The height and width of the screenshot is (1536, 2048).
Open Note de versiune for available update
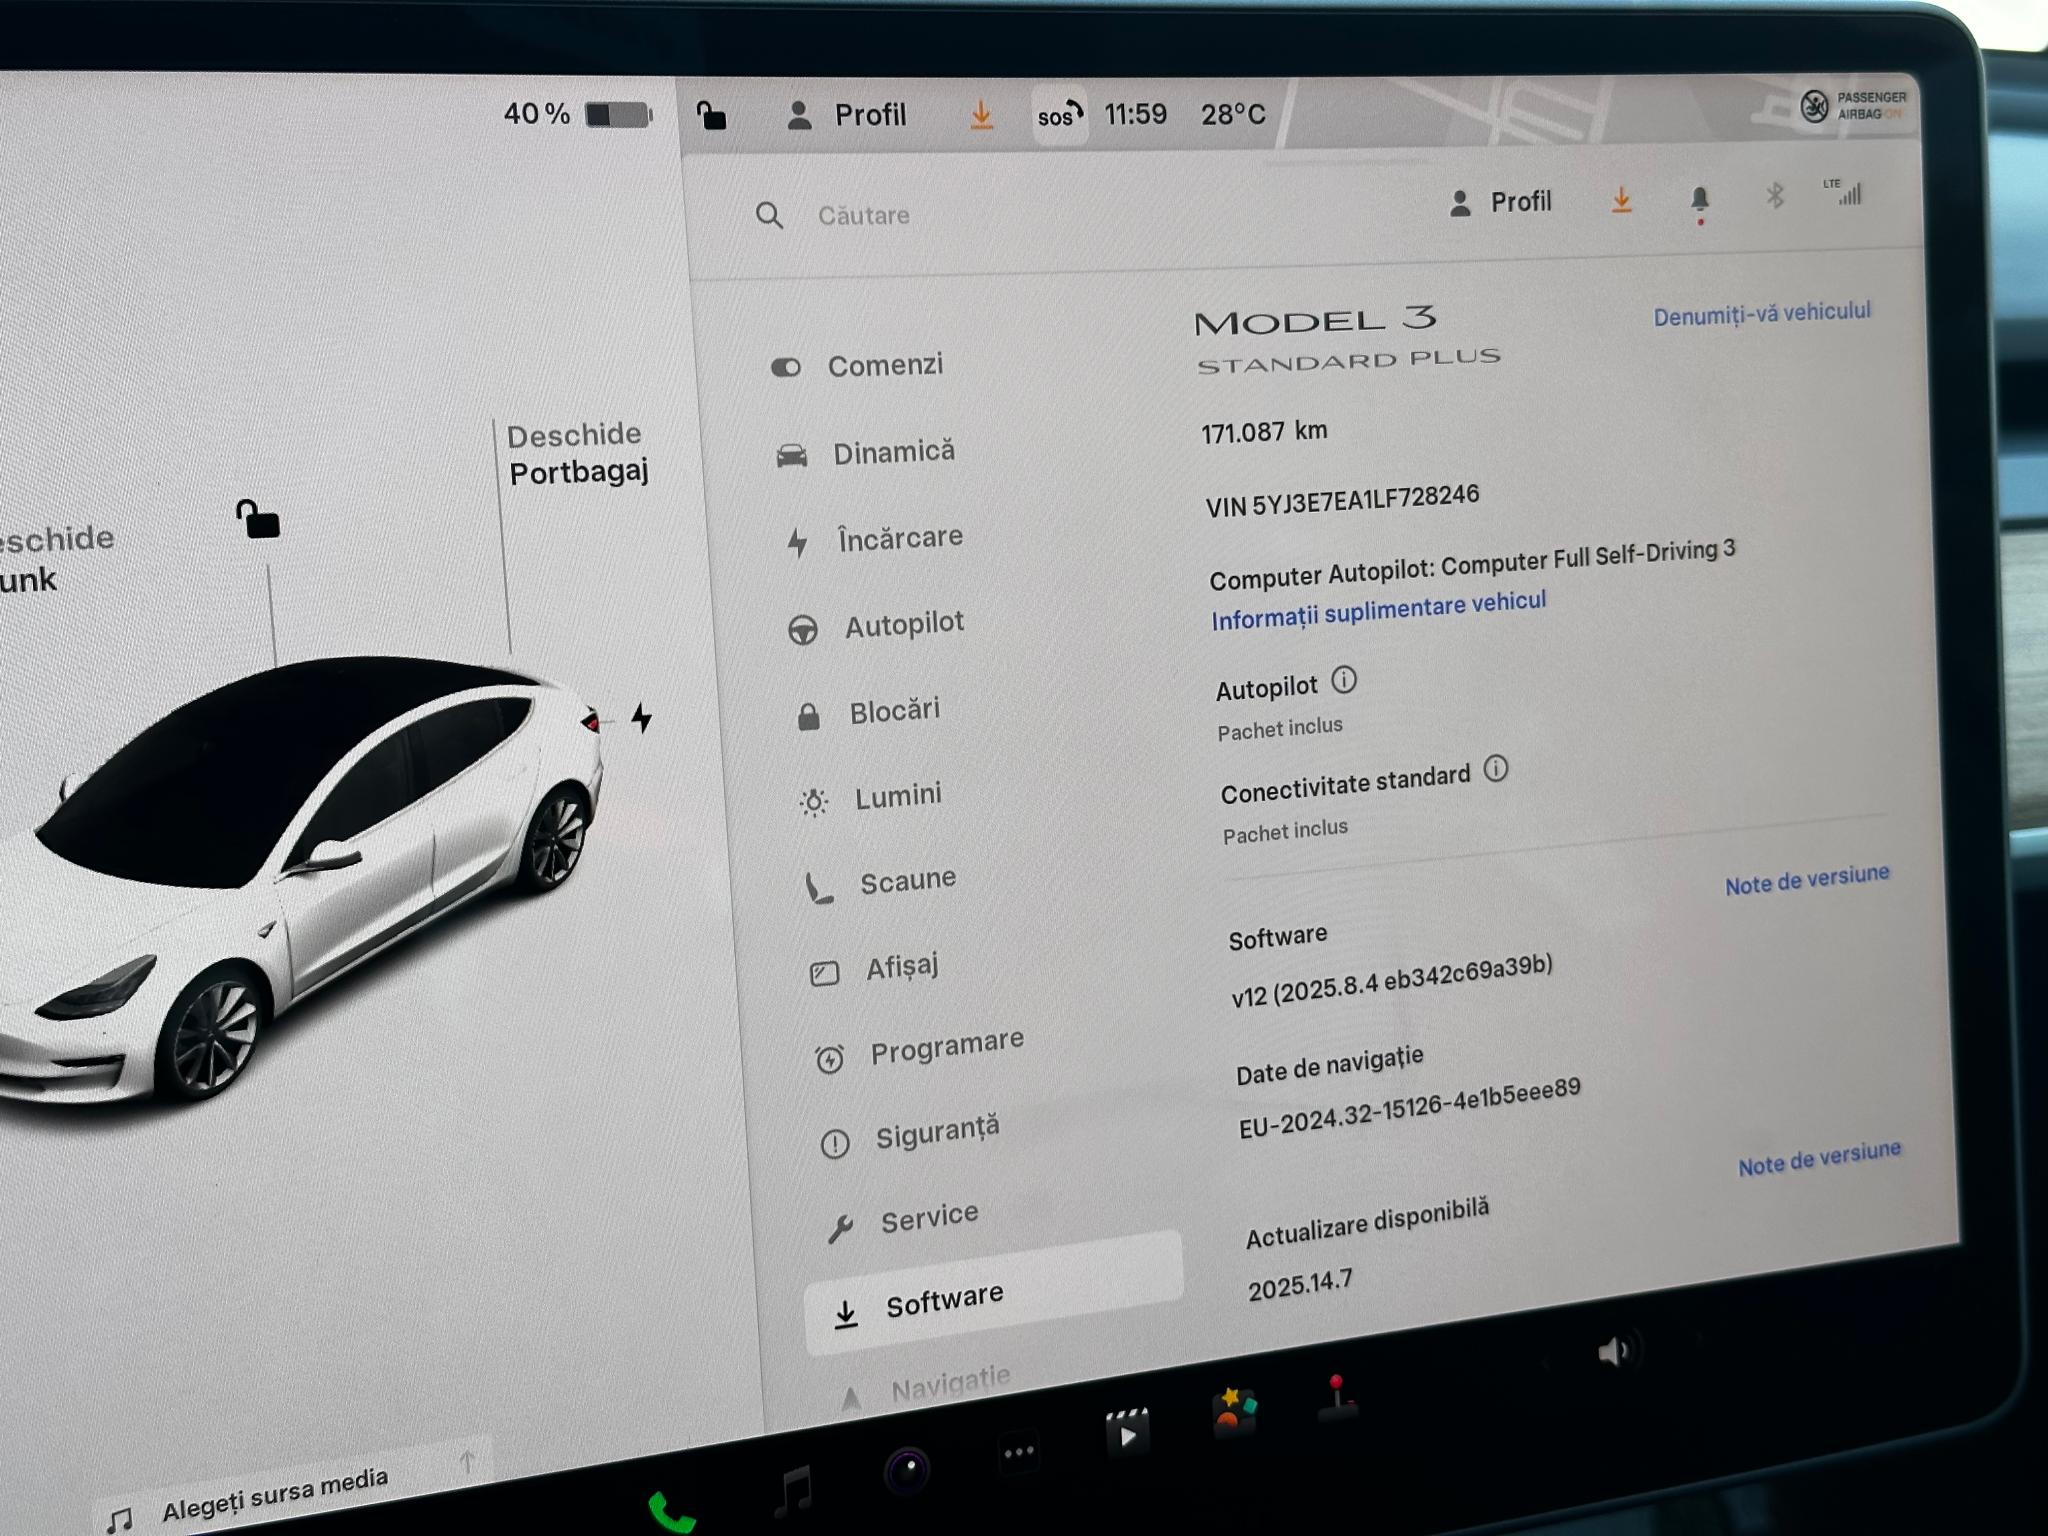[x=1818, y=1158]
